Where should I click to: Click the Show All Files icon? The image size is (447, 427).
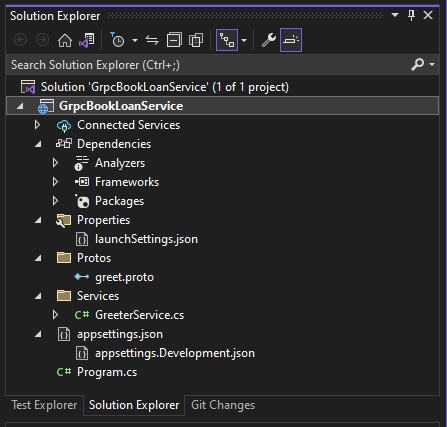pyautogui.click(x=196, y=40)
